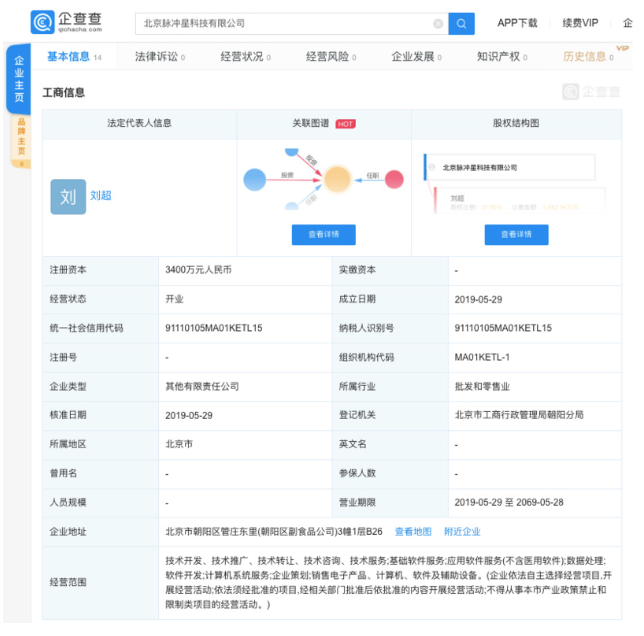Open the 续费VIP link
The width and height of the screenshot is (644, 636).
pyautogui.click(x=580, y=23)
